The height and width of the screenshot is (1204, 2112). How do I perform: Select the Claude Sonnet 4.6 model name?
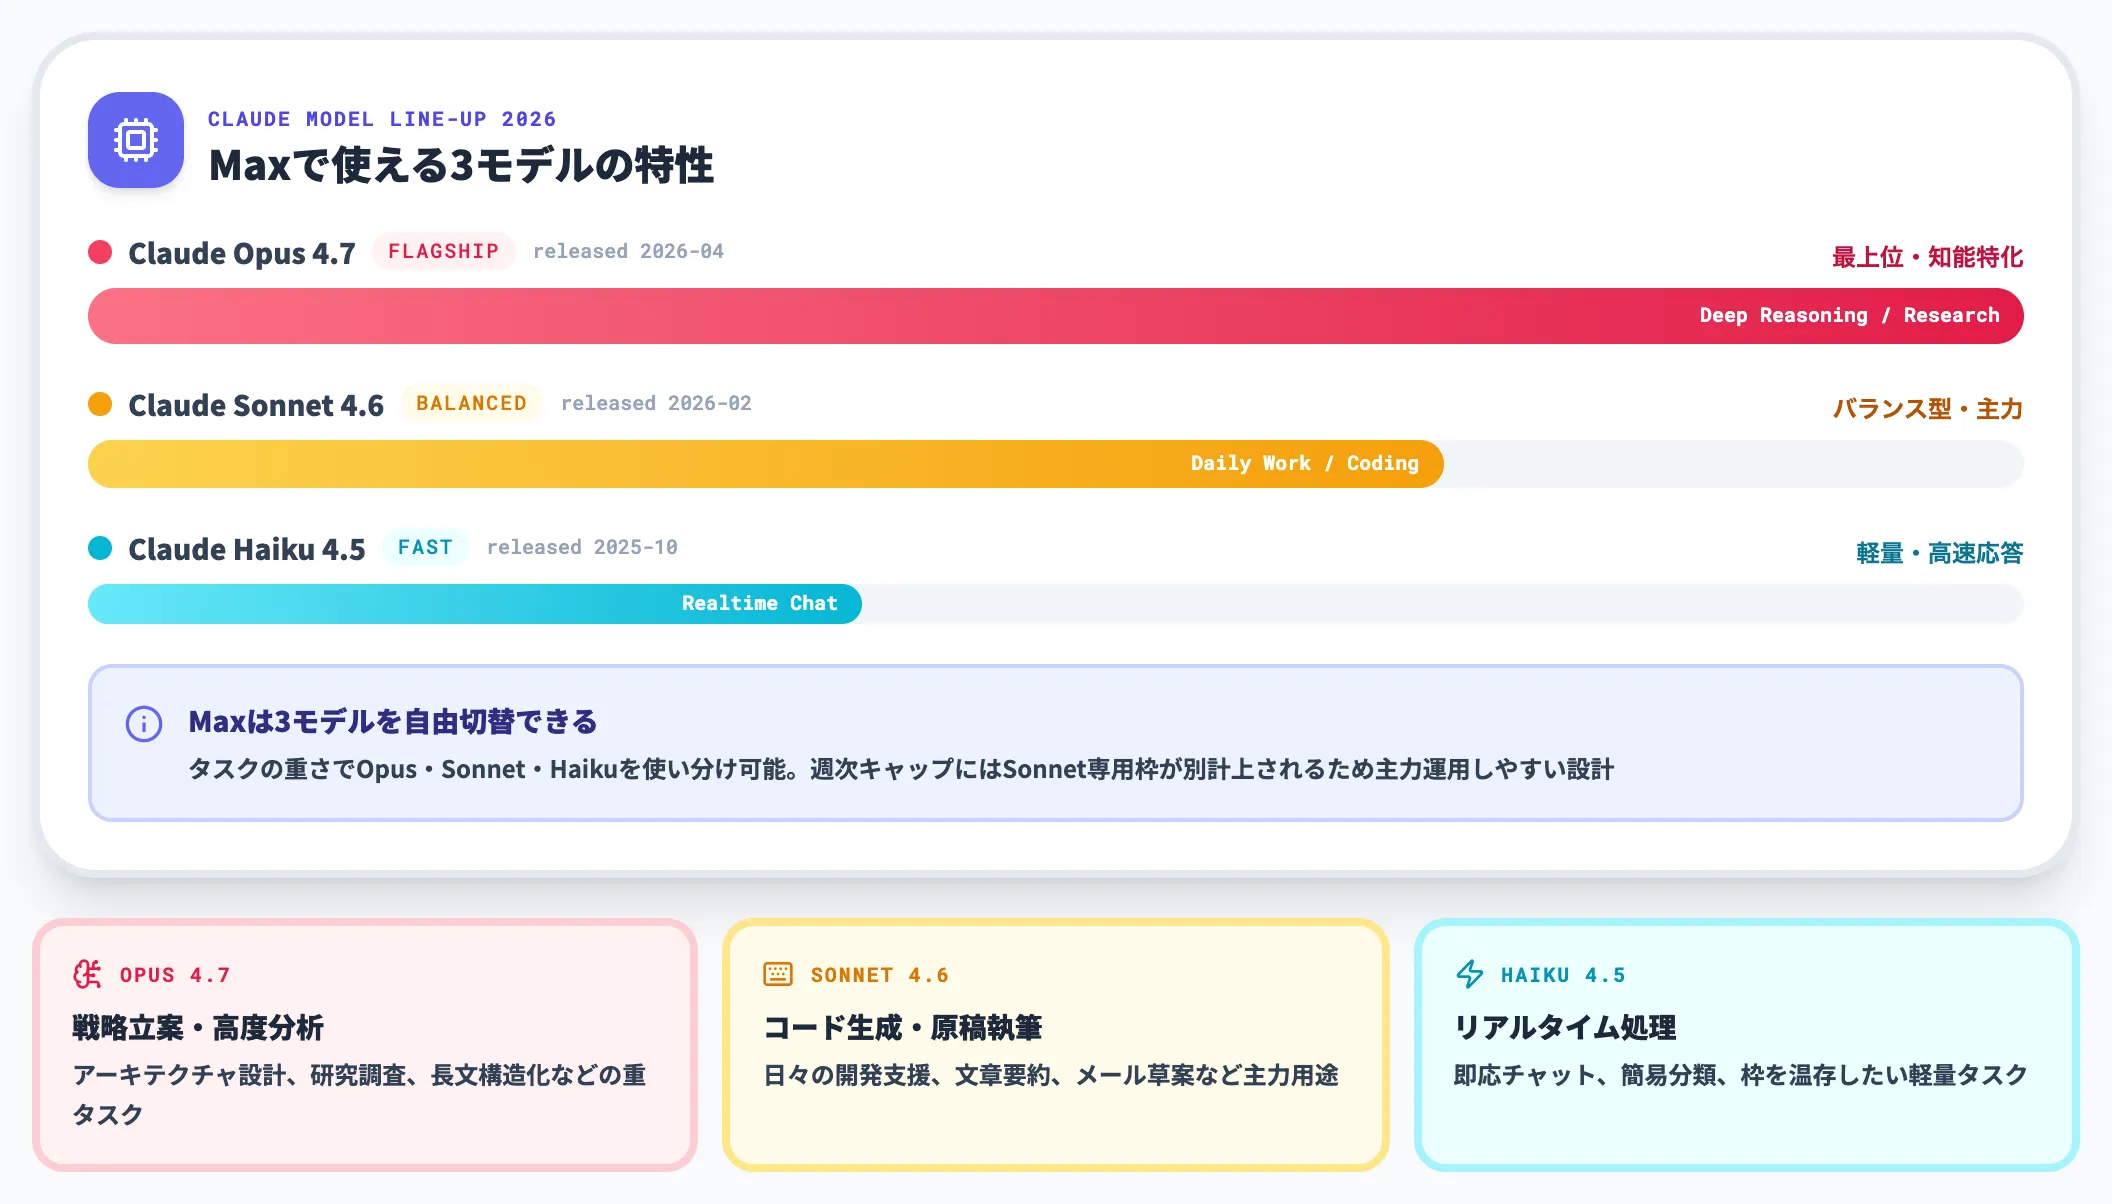(256, 406)
